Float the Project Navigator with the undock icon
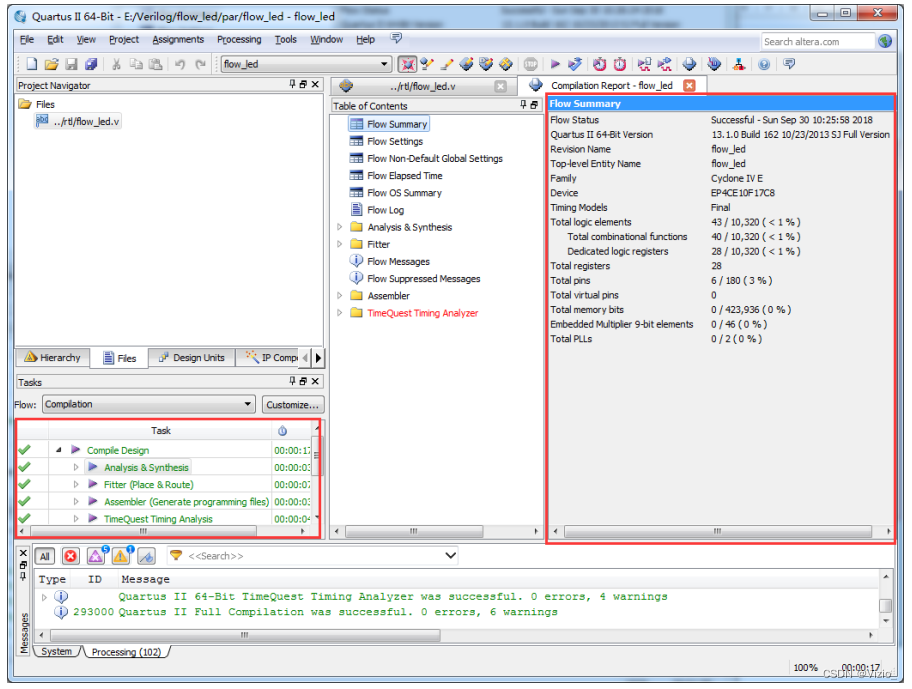 pos(303,84)
